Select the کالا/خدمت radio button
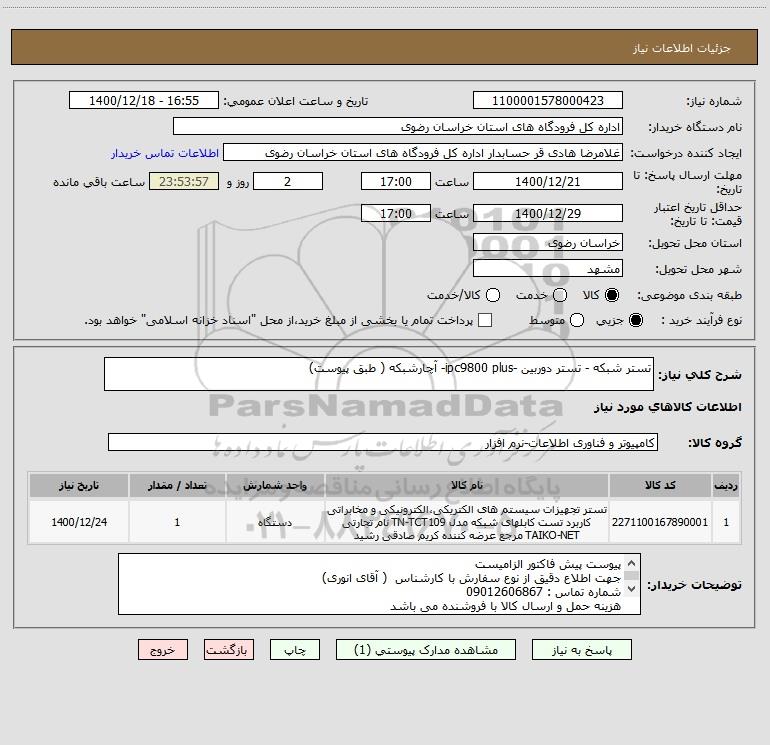This screenshot has height=745, width=770. coord(493,295)
